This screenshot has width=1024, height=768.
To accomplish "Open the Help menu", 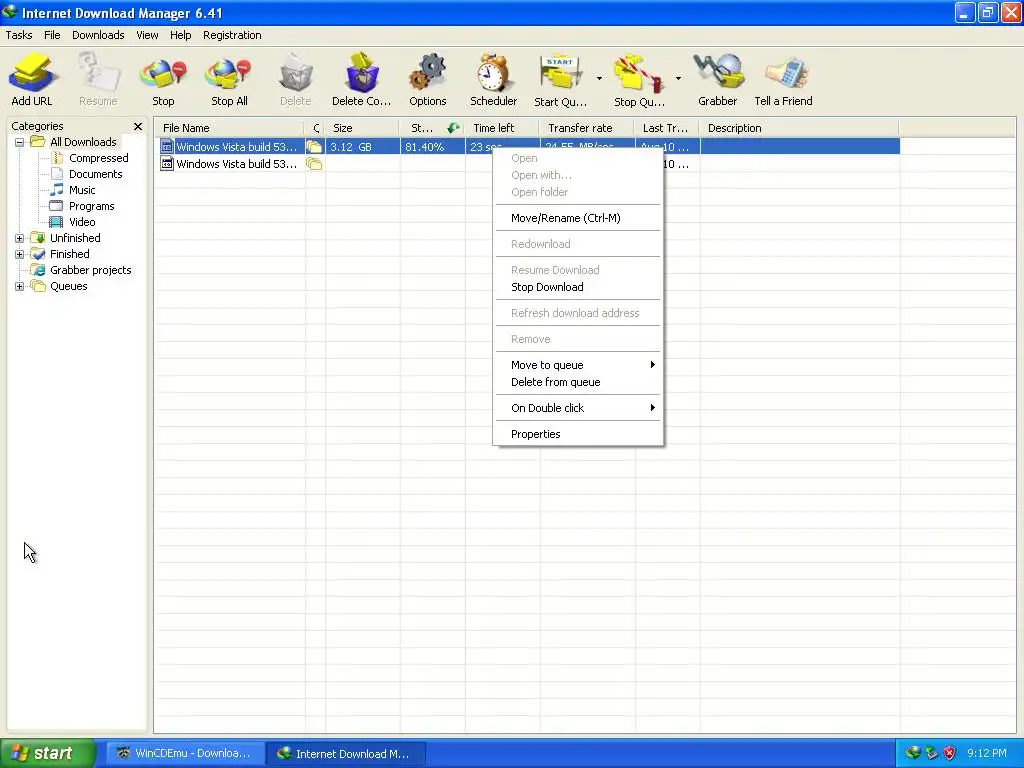I will [181, 35].
